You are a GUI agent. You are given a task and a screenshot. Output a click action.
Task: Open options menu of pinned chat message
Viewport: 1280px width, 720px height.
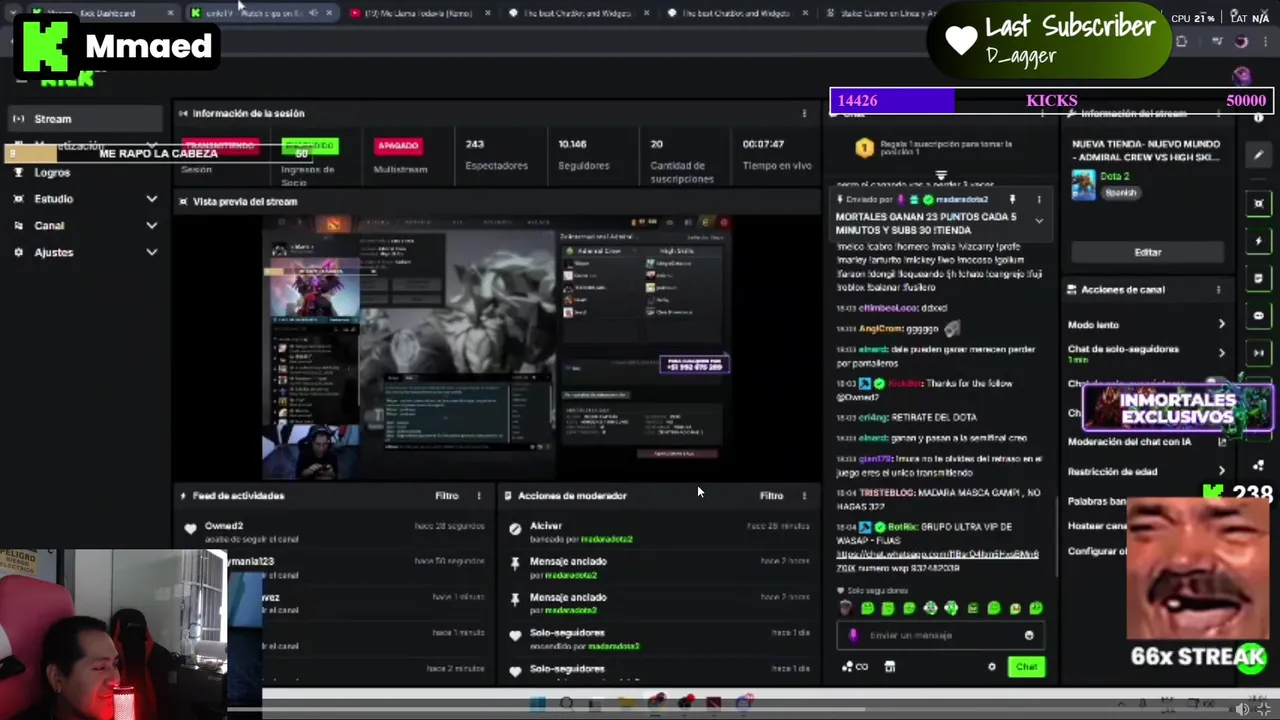coord(1039,200)
